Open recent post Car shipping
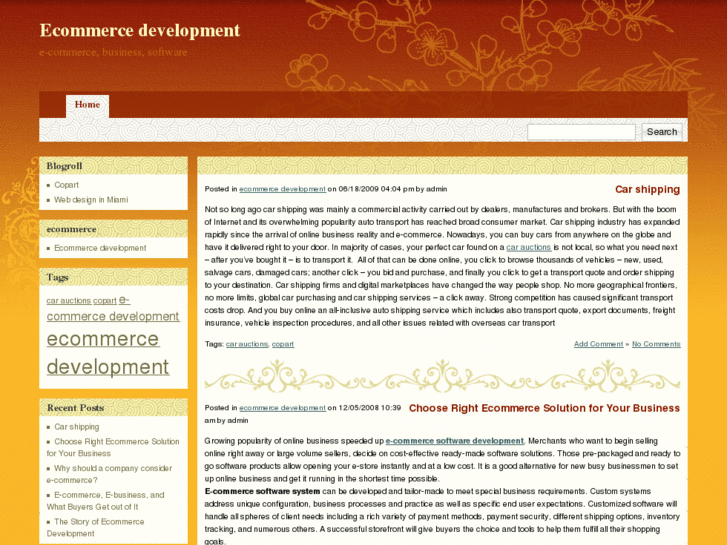Image resolution: width=727 pixels, height=545 pixels. click(x=77, y=427)
